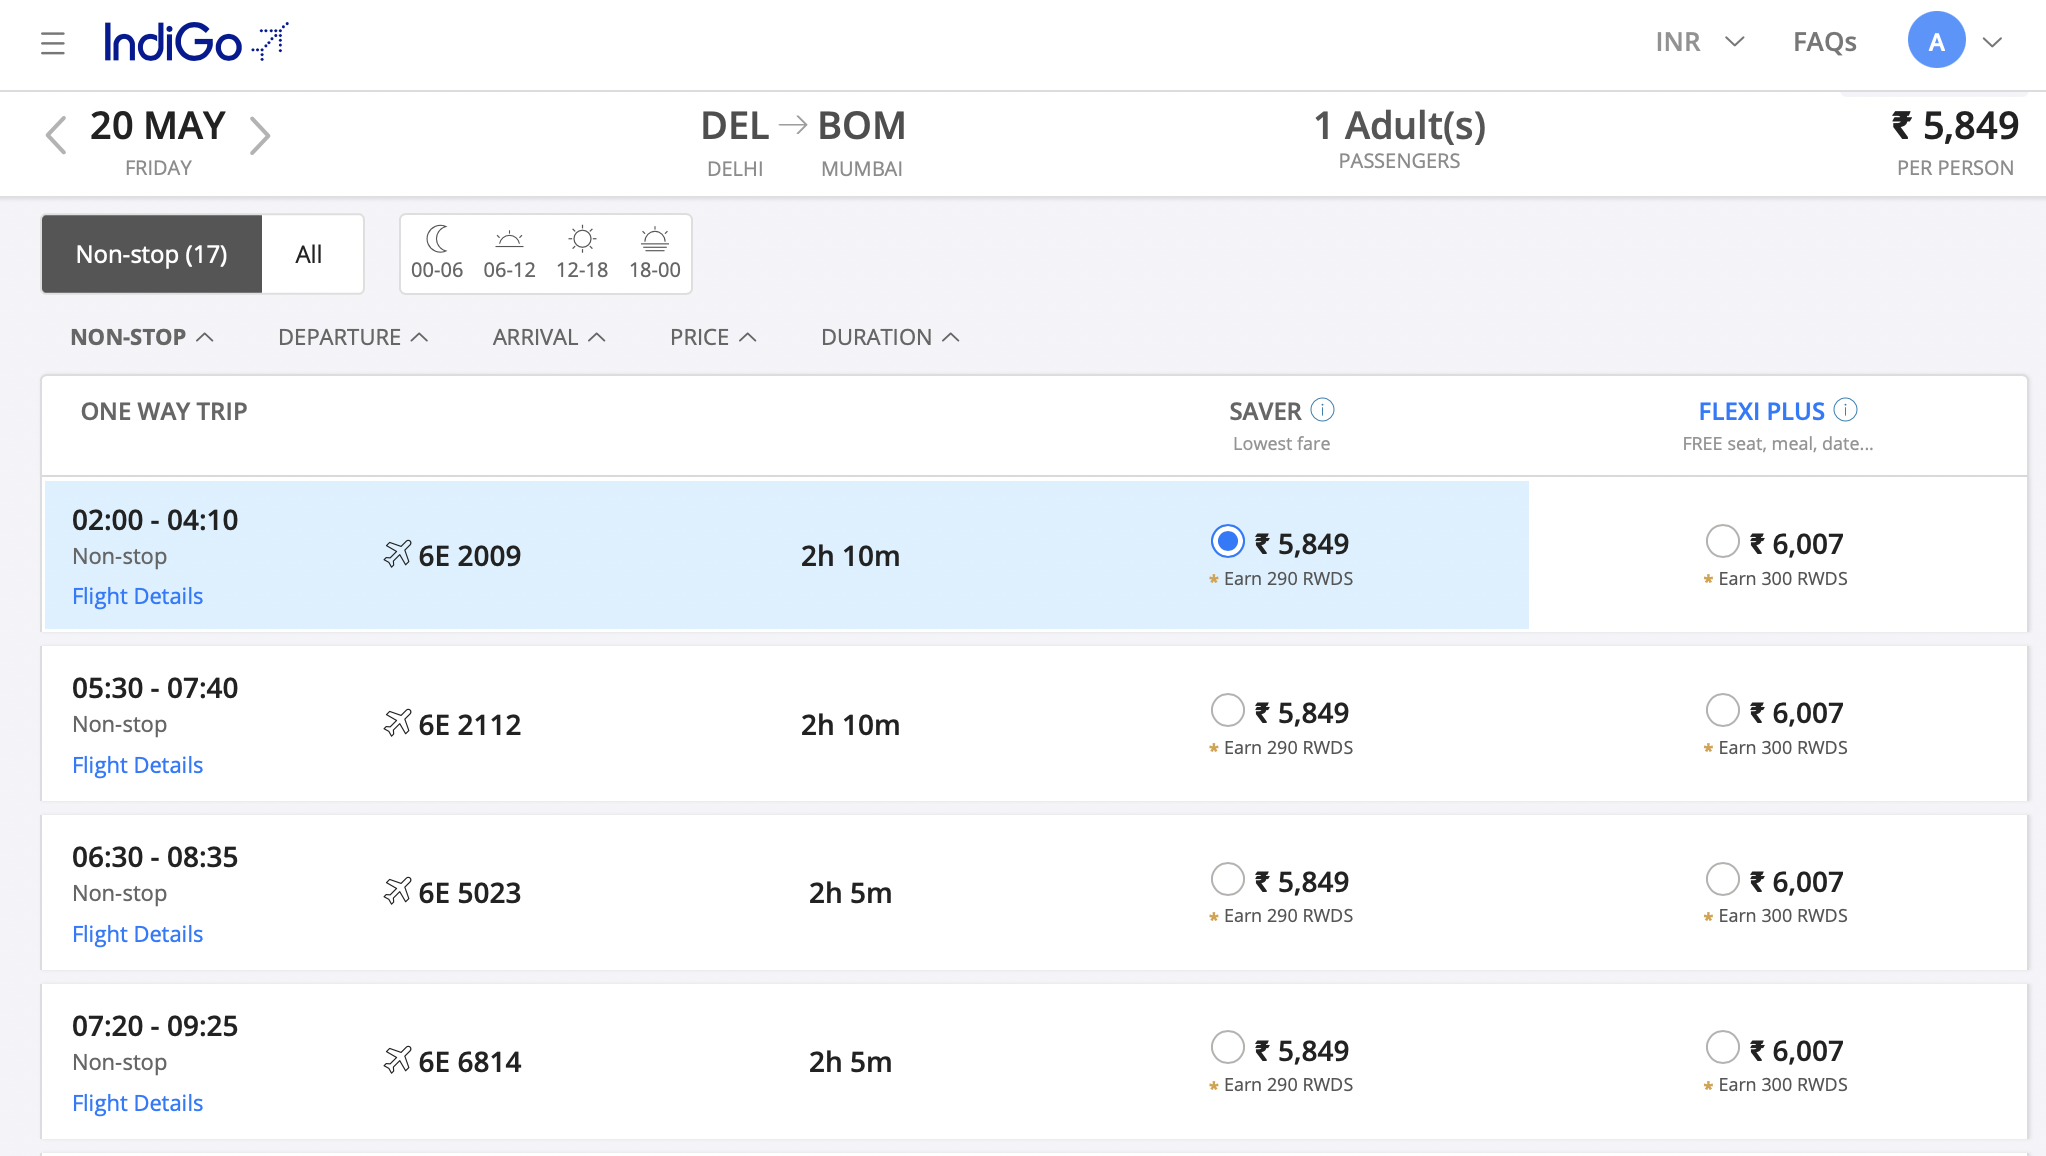The image size is (2046, 1156).
Task: Open FAQs
Action: click(x=1824, y=42)
